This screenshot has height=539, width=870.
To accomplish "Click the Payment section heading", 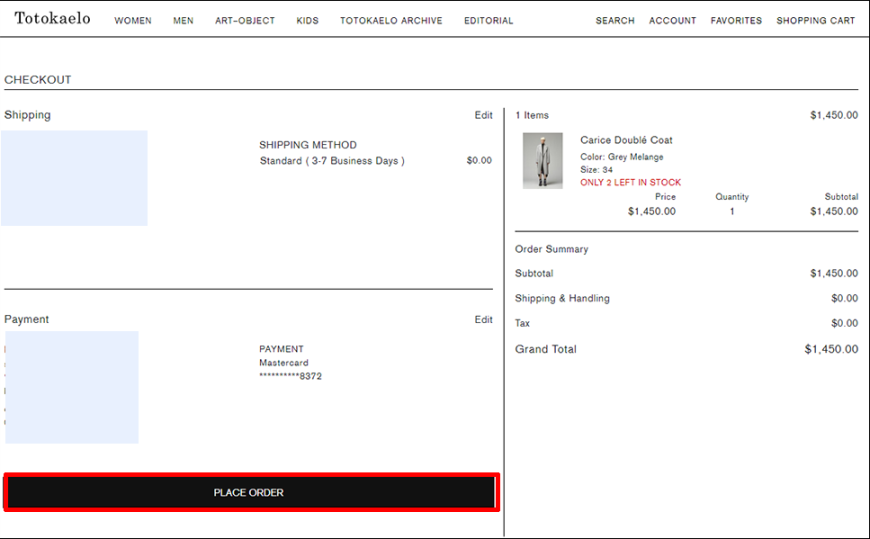I will click(27, 319).
